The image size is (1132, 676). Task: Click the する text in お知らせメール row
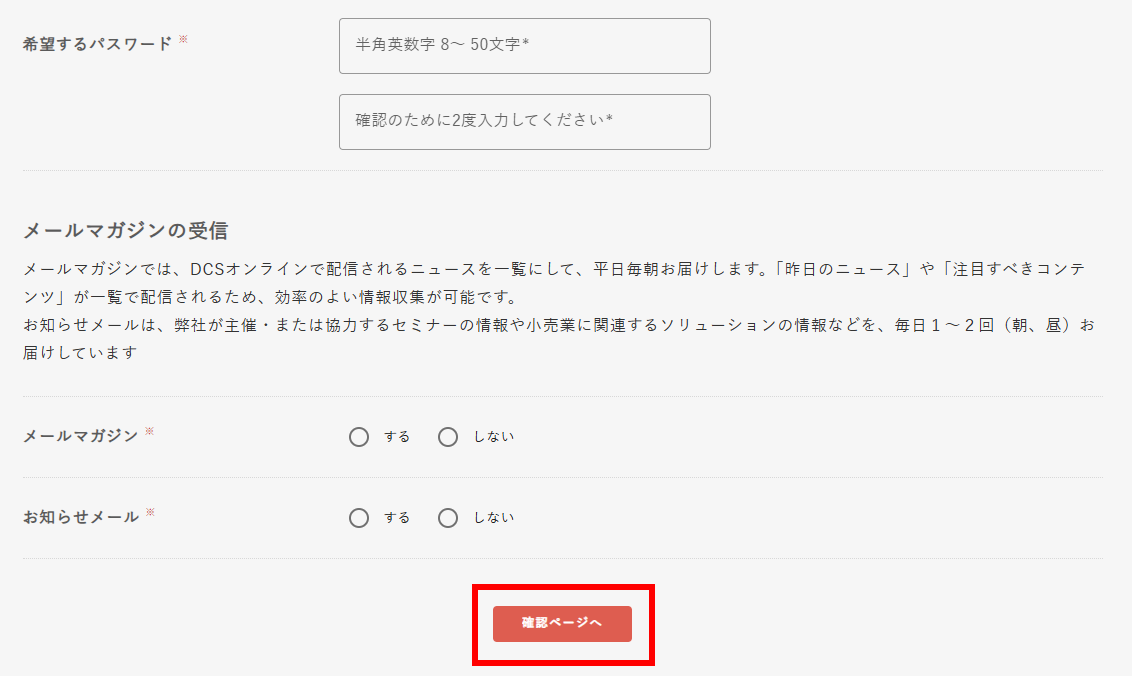397,518
